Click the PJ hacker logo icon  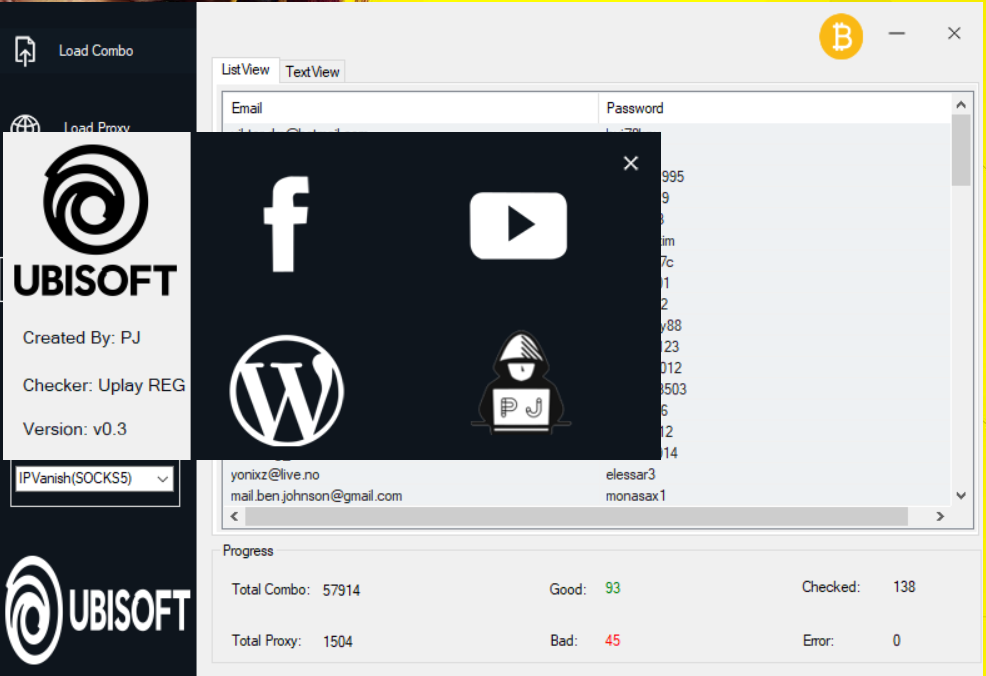pyautogui.click(x=521, y=382)
